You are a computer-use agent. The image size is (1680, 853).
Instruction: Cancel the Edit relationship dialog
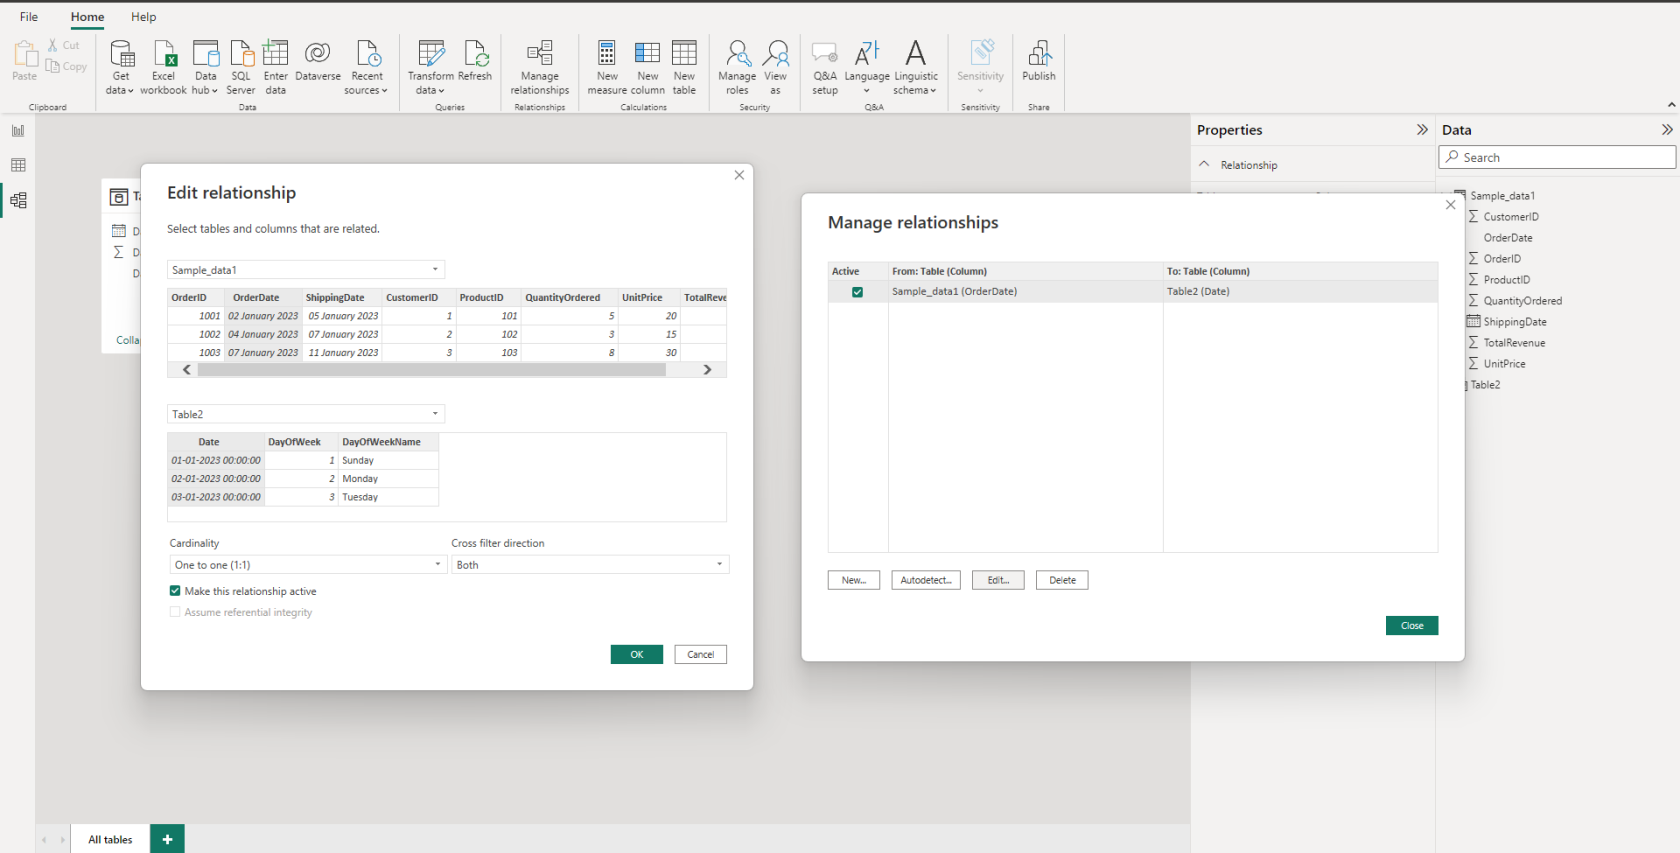701,654
